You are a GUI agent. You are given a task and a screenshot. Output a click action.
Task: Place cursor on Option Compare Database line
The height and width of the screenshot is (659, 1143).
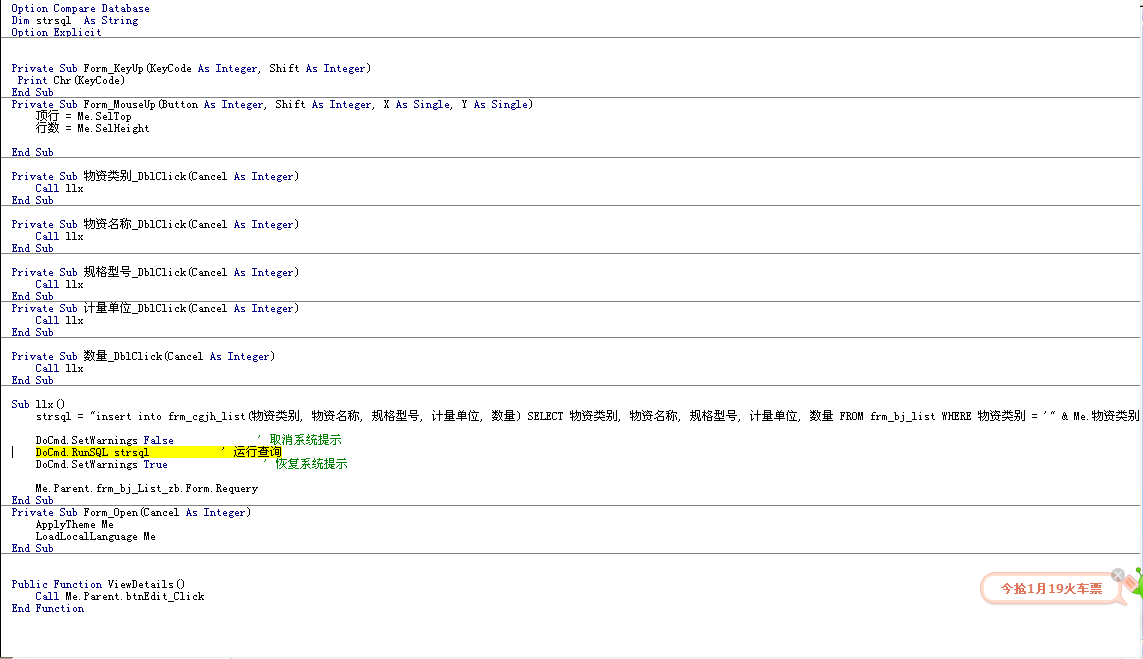coord(80,9)
